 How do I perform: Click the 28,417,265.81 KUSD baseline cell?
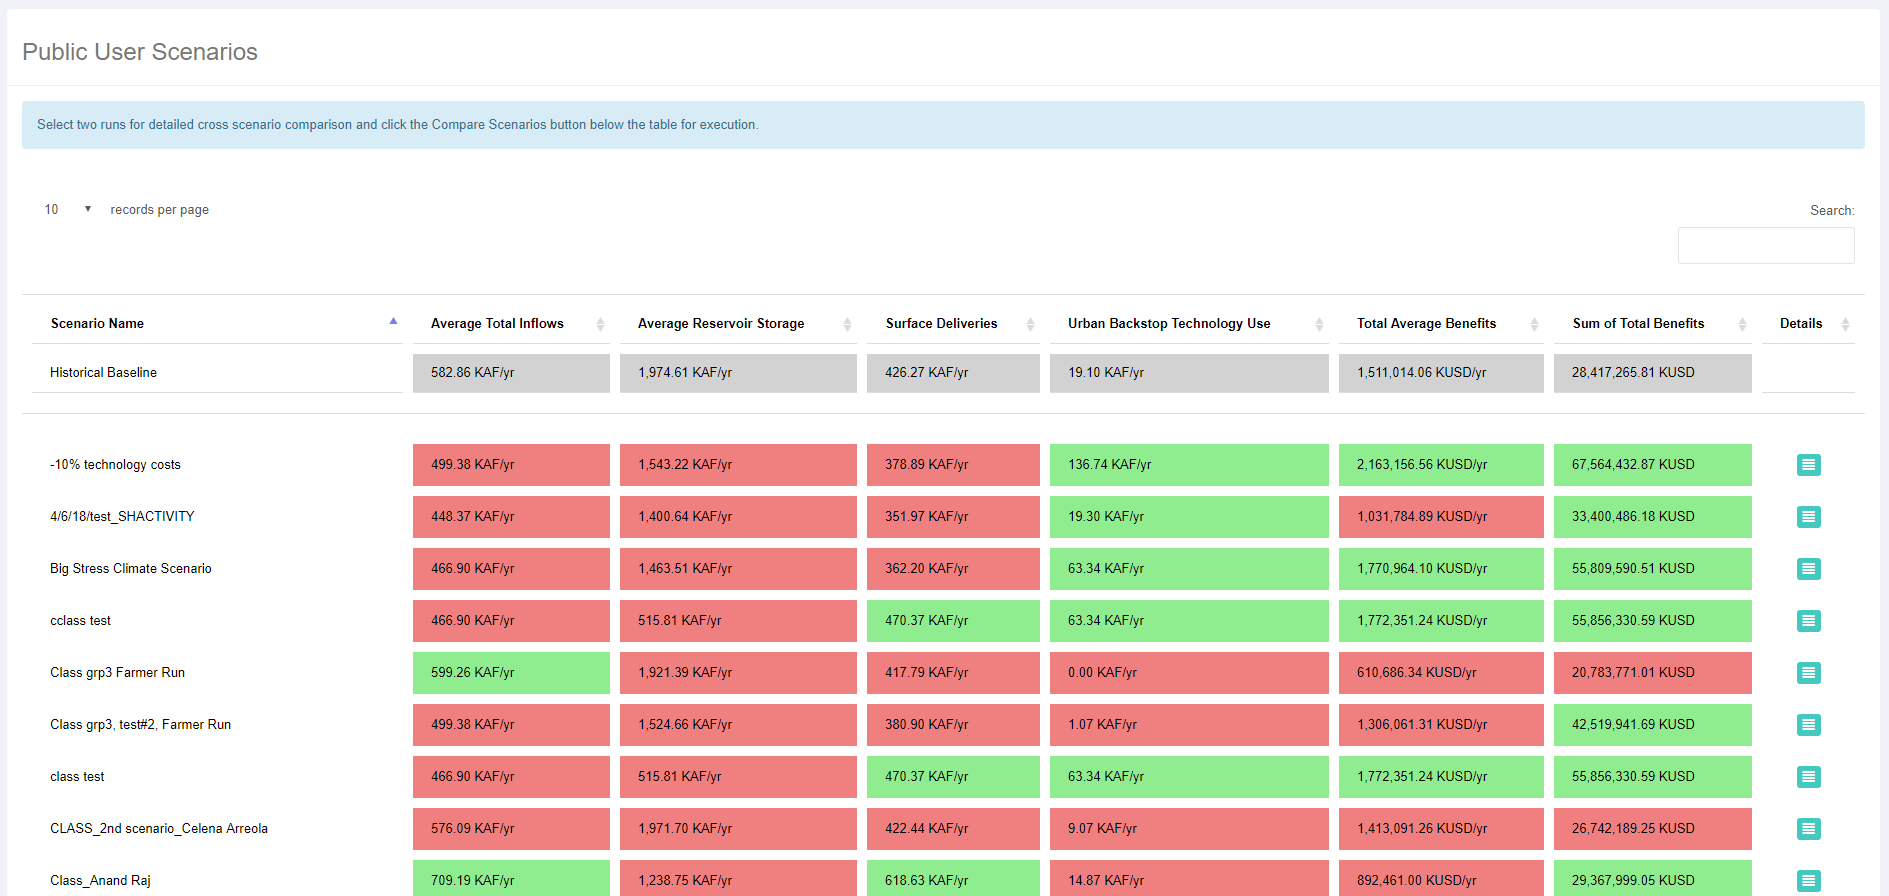1653,373
